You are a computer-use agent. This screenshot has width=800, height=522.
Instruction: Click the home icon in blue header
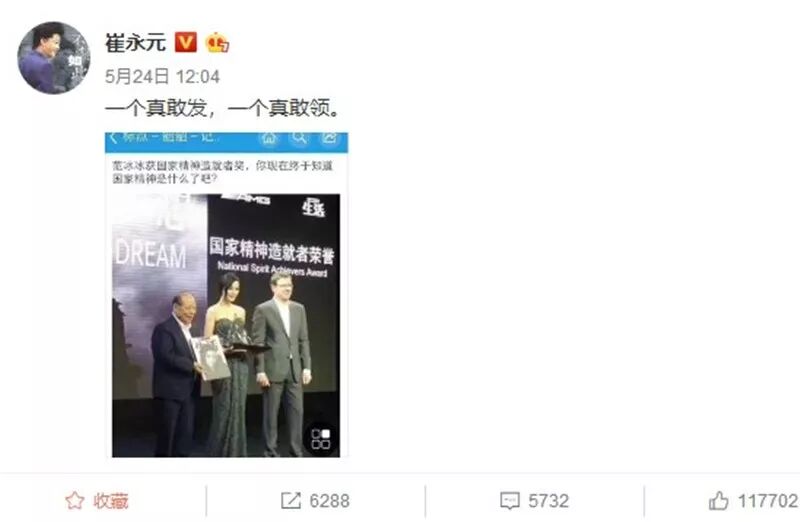(x=269, y=138)
